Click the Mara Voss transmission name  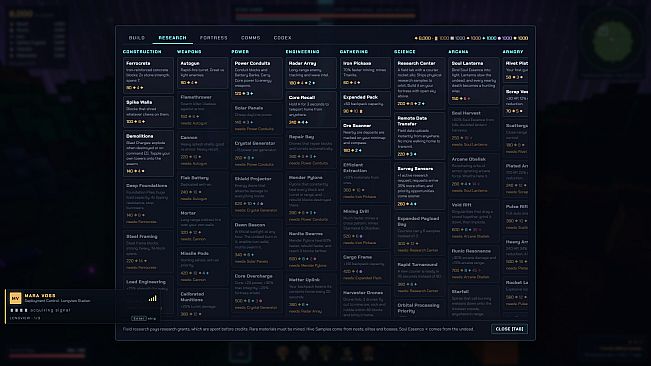[x=40, y=295]
